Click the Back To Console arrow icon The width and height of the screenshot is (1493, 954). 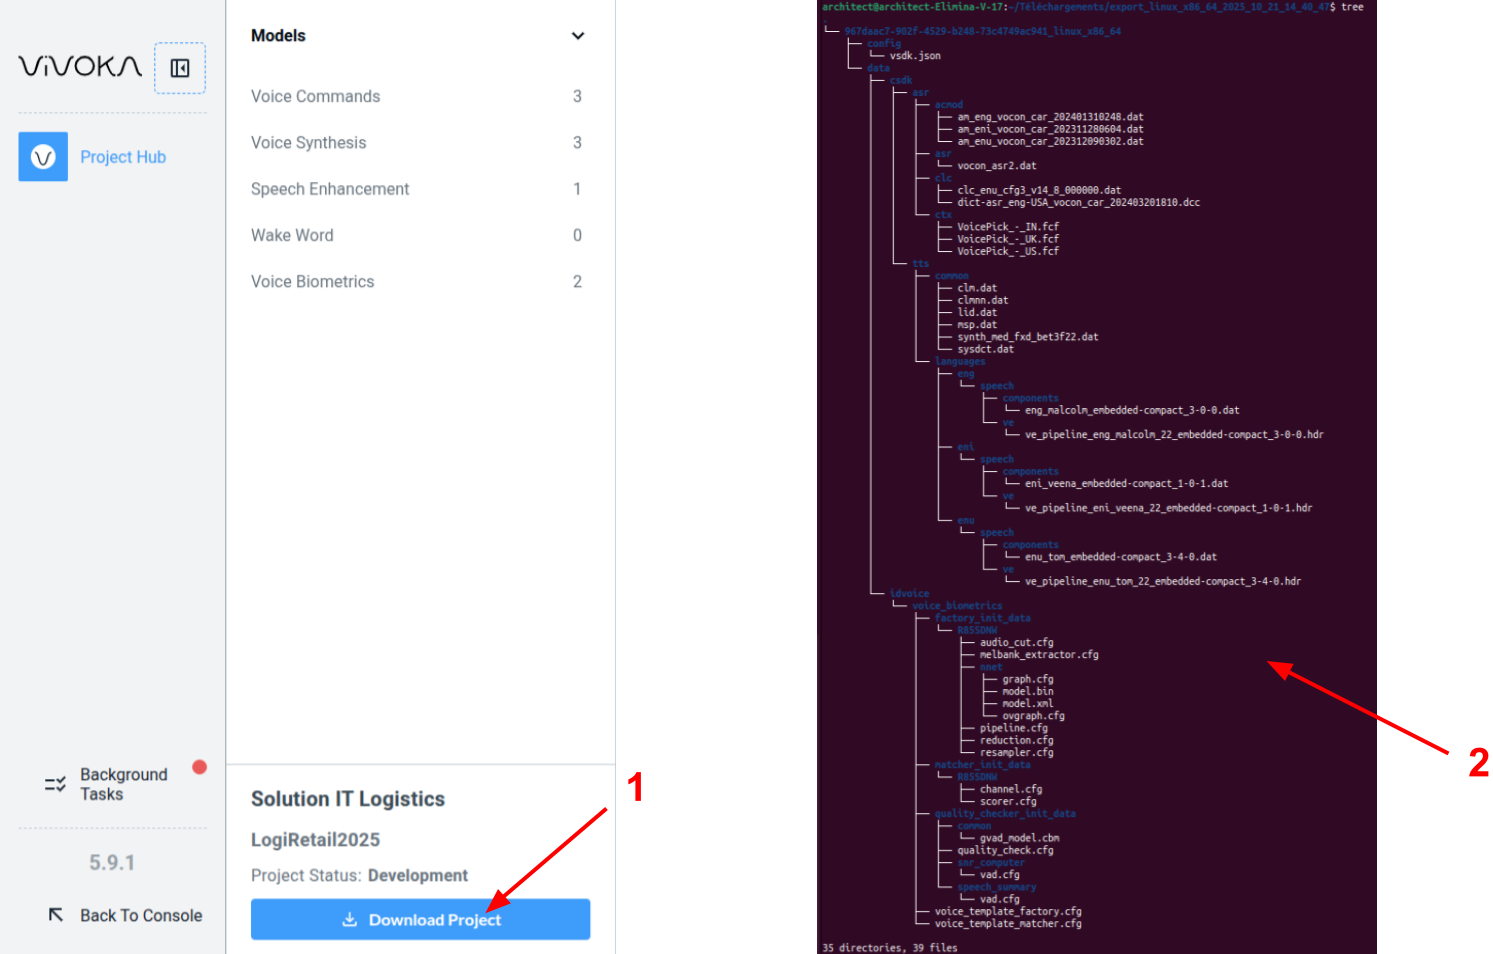click(56, 915)
